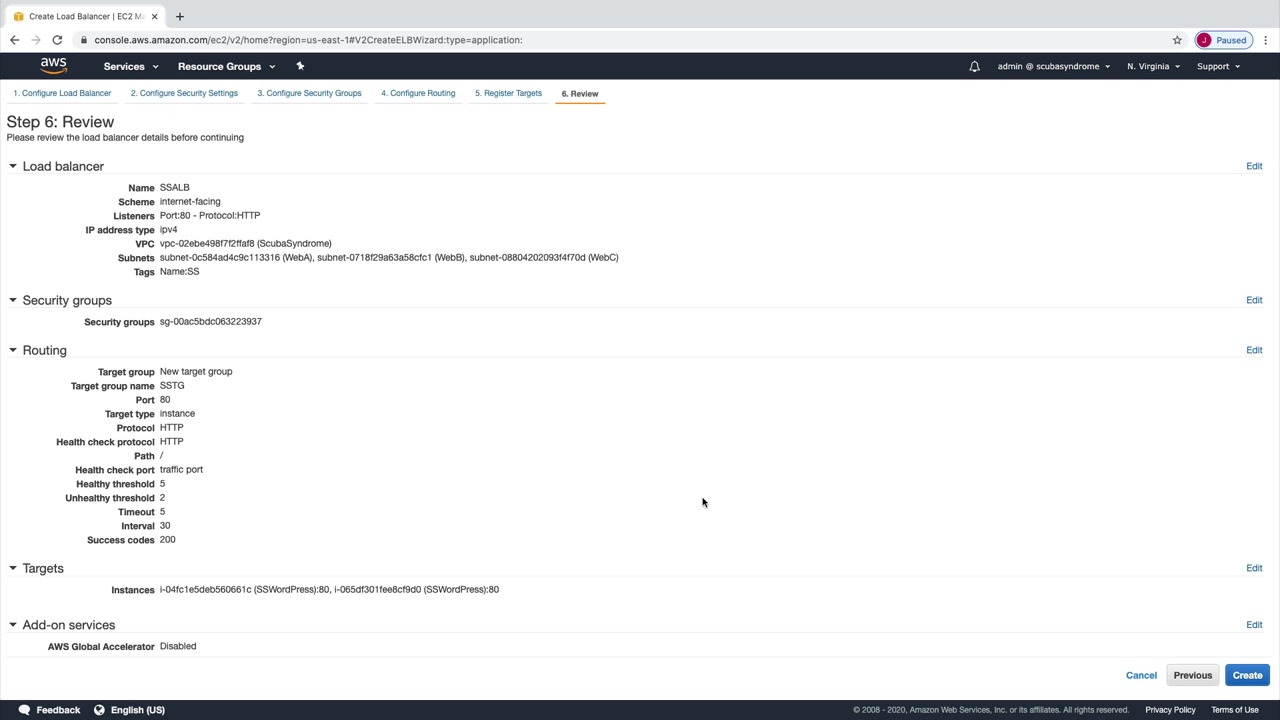Change language from English (US)
The image size is (1280, 720).
138,710
